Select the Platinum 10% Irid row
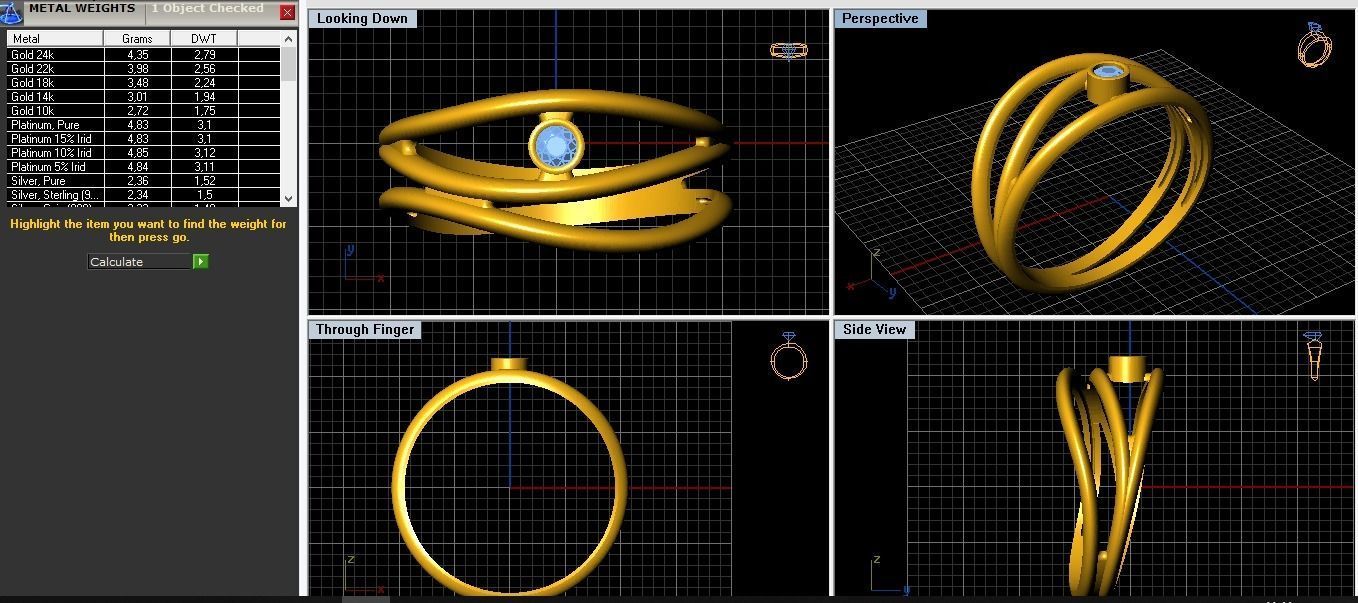The image size is (1358, 603). point(144,153)
